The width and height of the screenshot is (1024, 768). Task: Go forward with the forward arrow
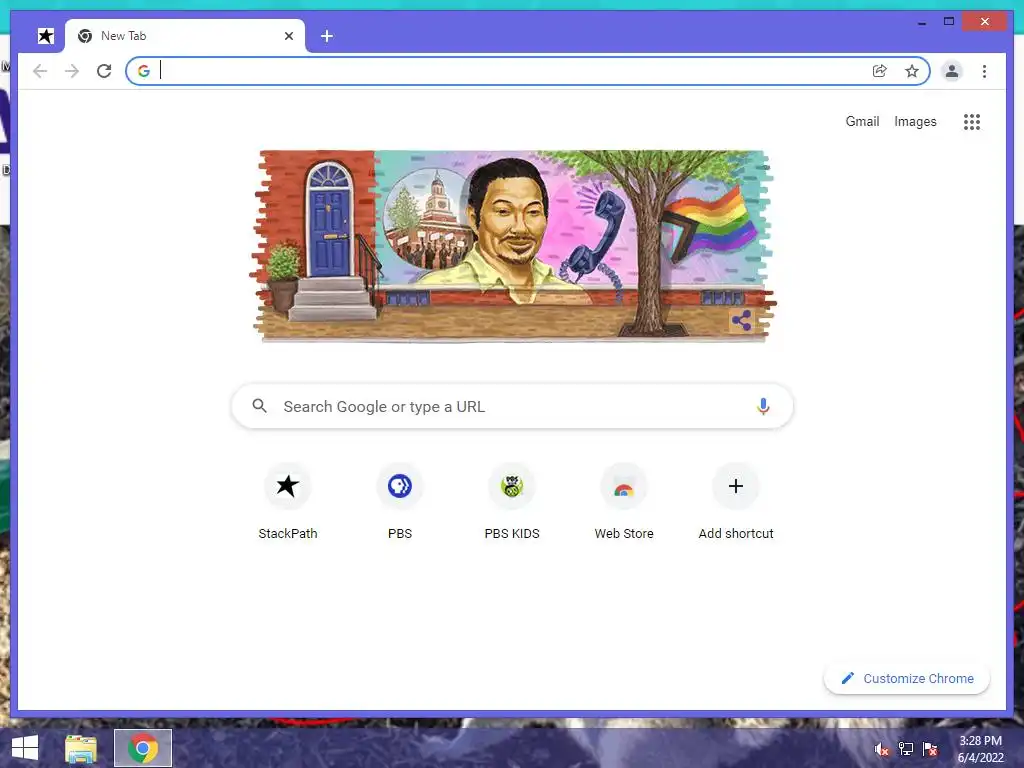72,71
